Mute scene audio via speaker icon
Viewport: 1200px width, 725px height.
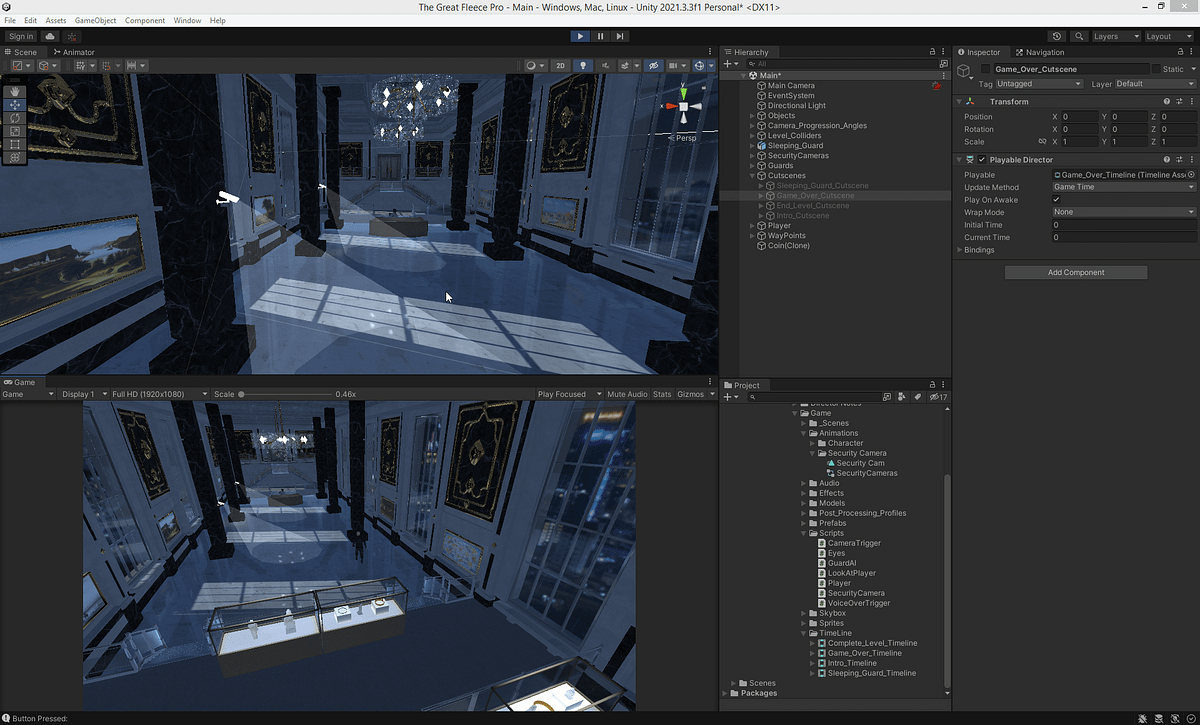[606, 65]
